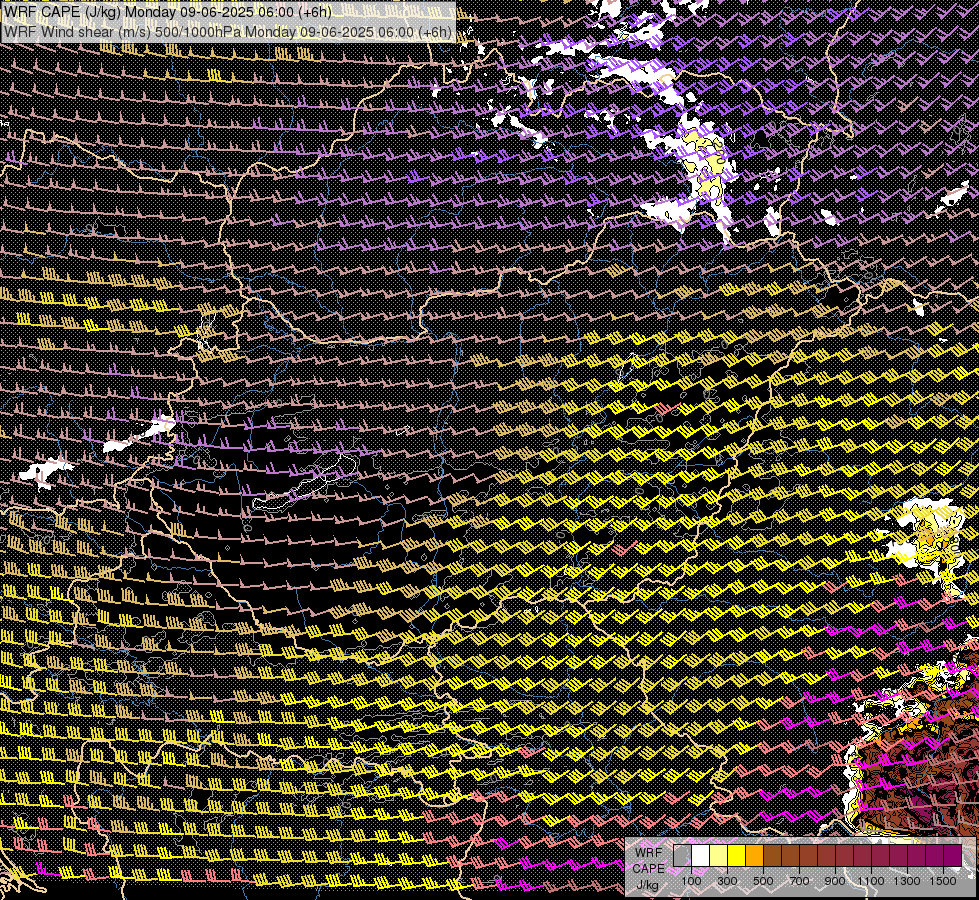Click the "CAPE" word inside the legend box

(648, 869)
